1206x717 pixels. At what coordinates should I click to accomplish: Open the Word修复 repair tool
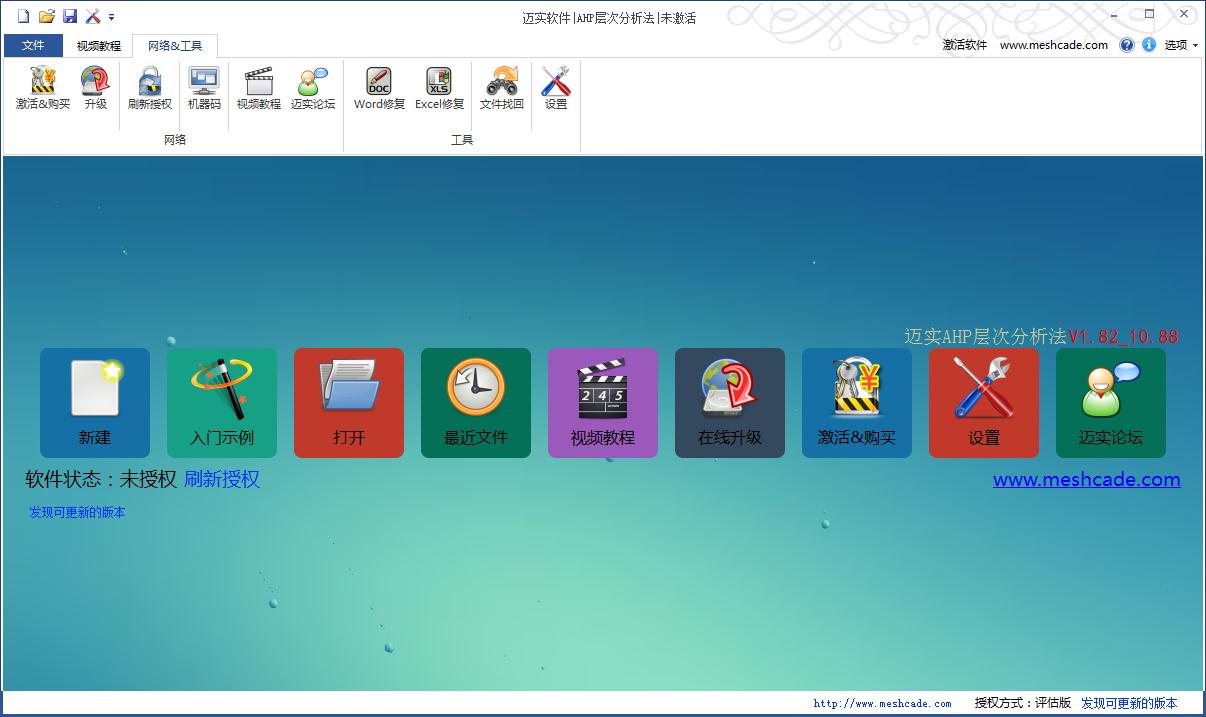tap(378, 88)
